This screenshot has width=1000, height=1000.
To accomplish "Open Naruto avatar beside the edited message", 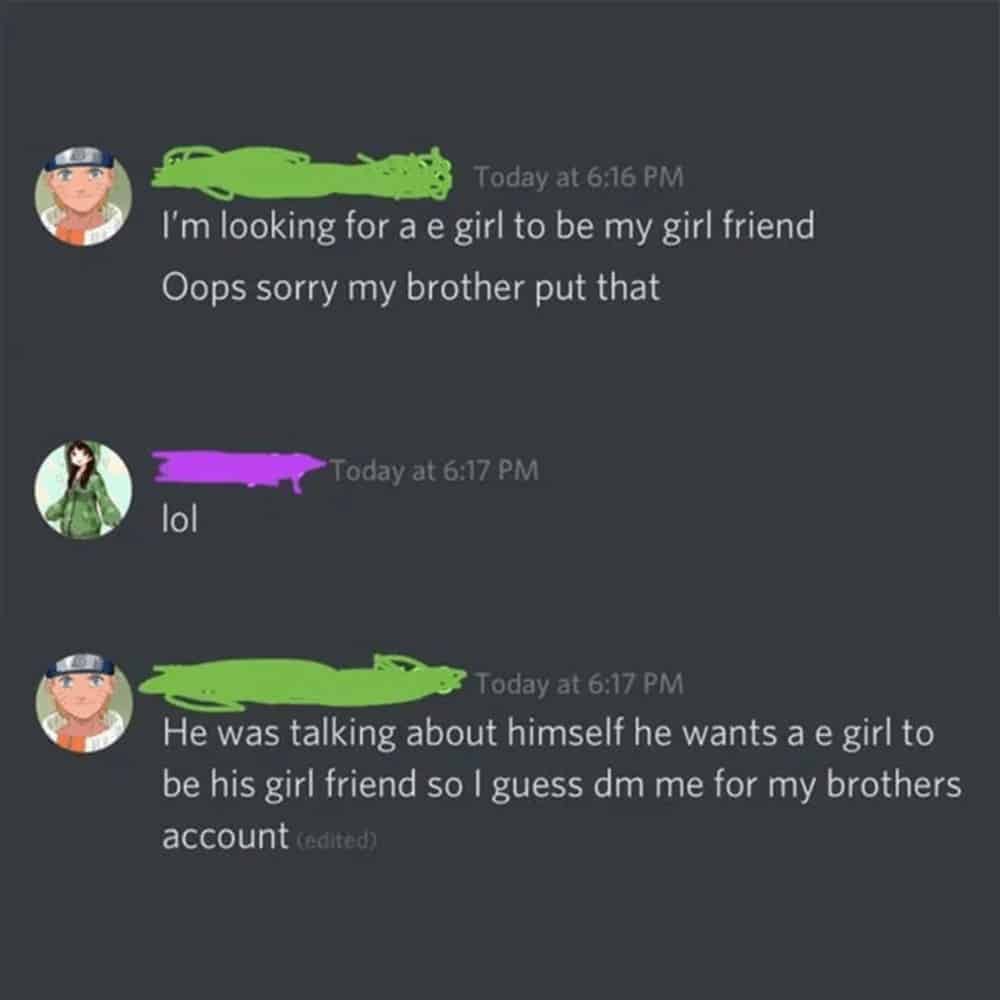I will pyautogui.click(x=84, y=702).
